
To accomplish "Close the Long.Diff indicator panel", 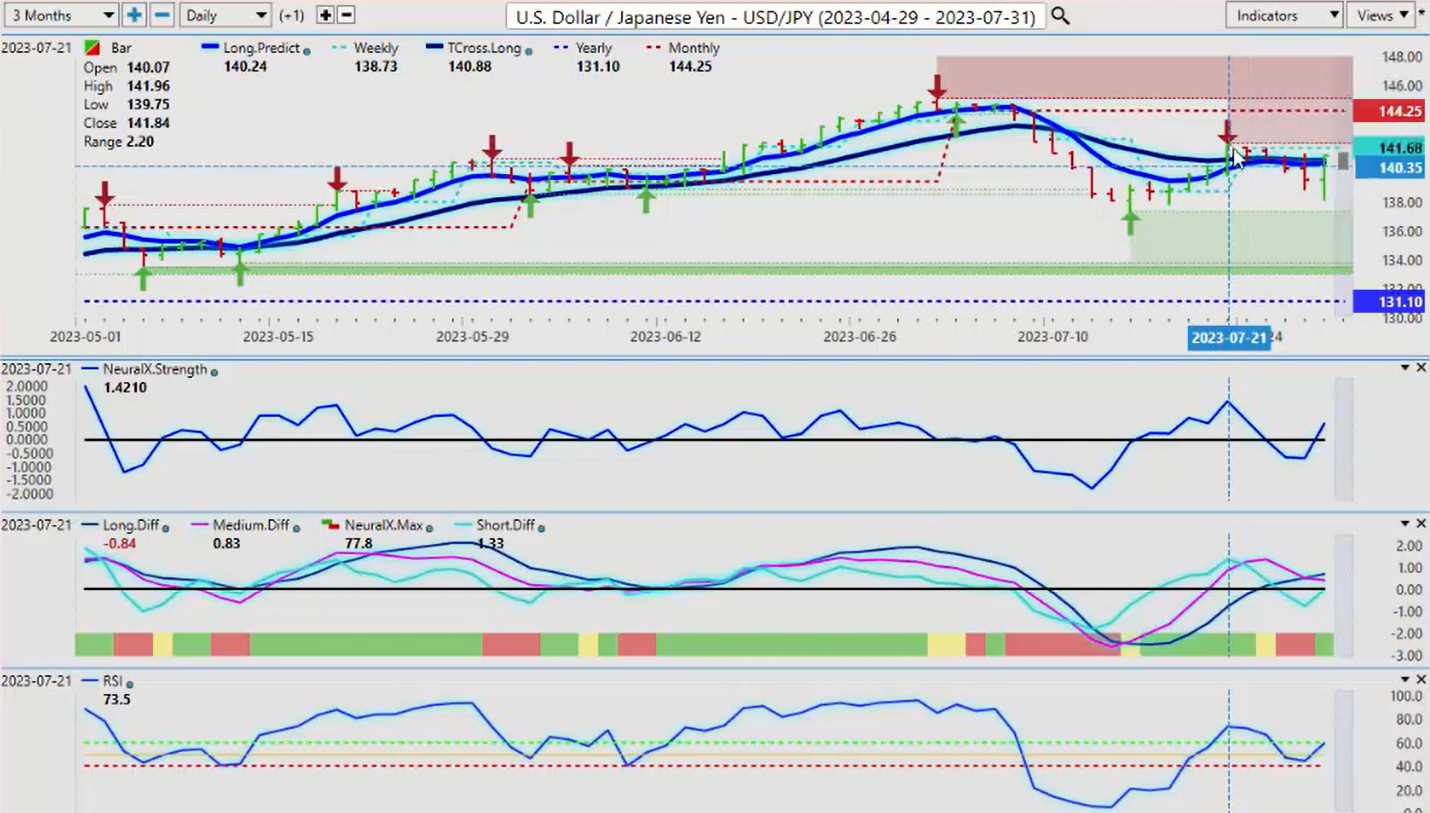I will click(1421, 524).
